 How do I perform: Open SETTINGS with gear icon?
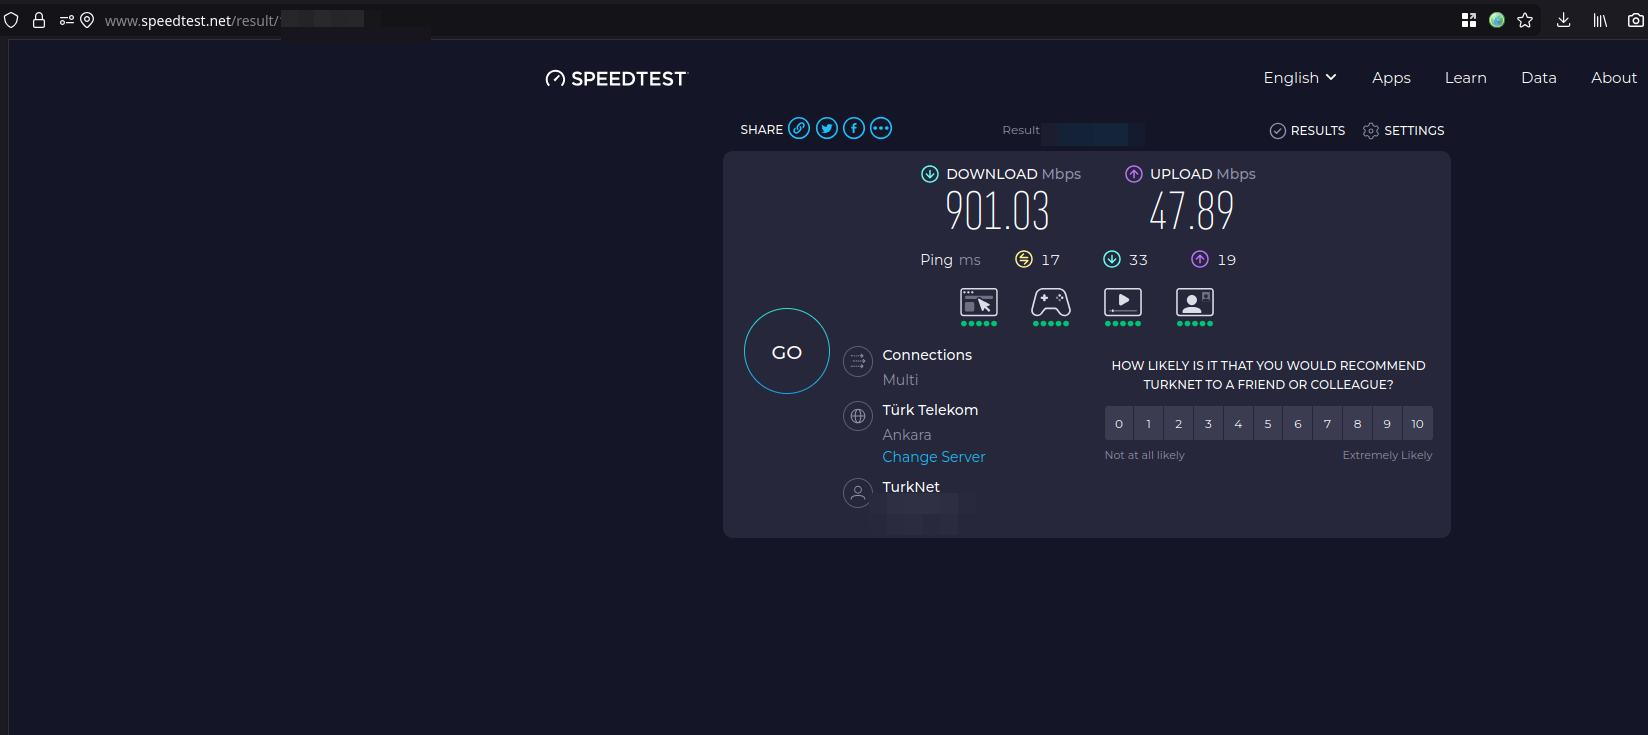pos(1403,131)
